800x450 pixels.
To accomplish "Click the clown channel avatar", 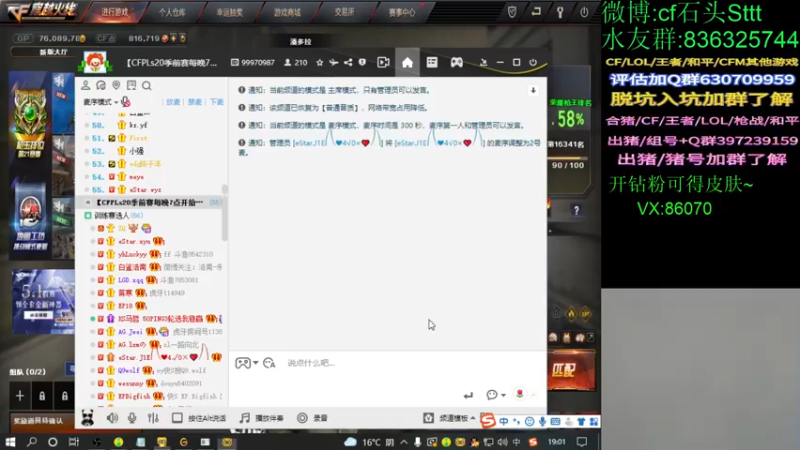I will tap(95, 63).
